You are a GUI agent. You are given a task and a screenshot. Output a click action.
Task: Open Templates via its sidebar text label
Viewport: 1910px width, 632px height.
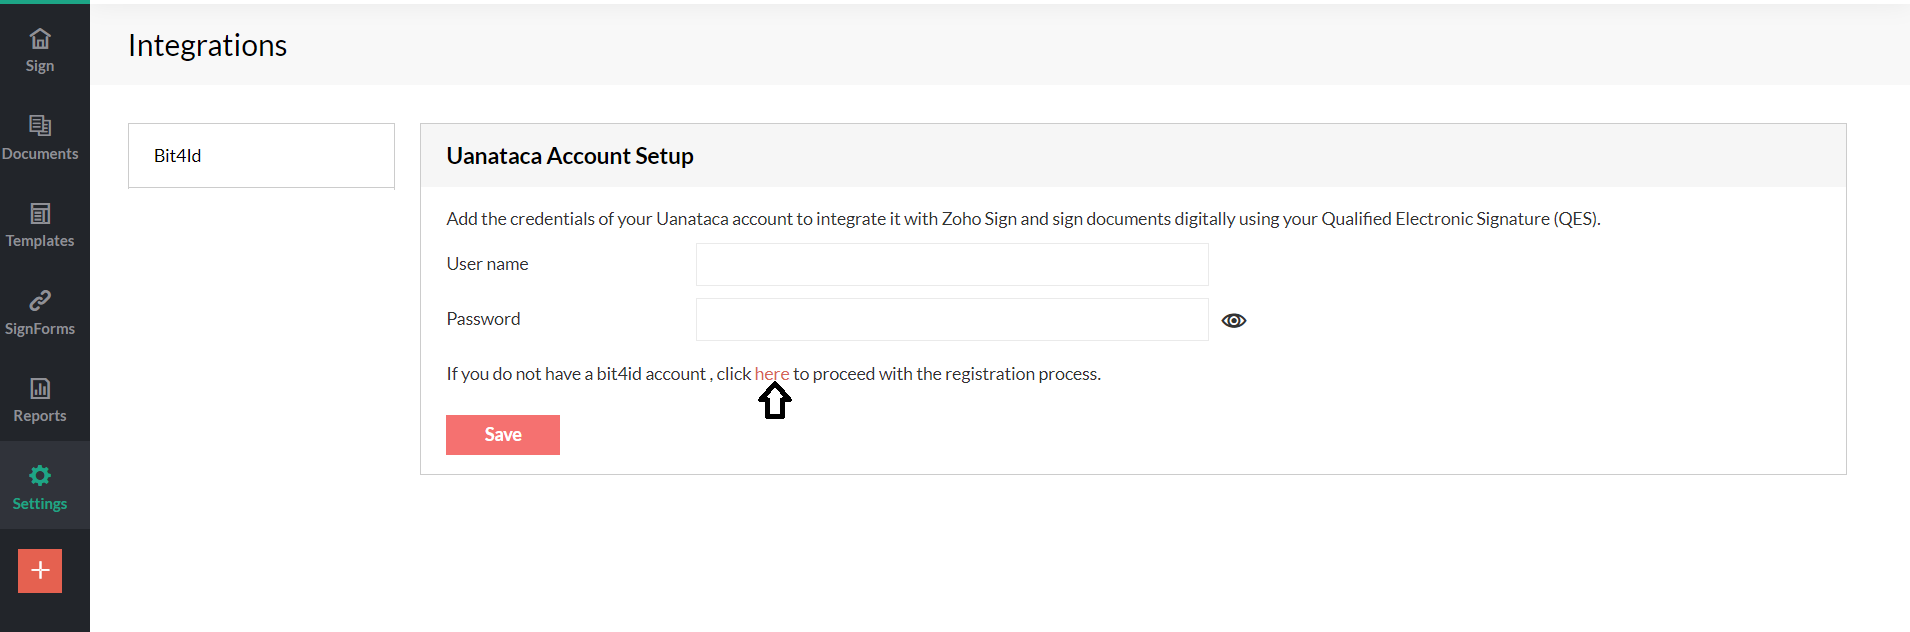tap(40, 241)
